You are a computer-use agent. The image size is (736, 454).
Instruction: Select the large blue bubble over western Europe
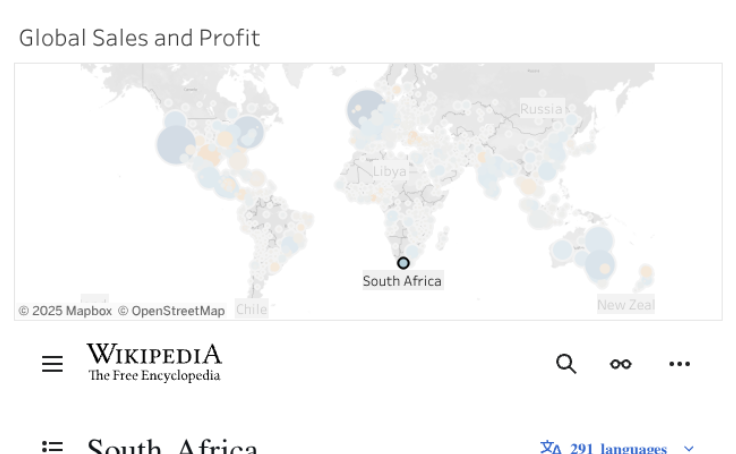[x=366, y=109]
